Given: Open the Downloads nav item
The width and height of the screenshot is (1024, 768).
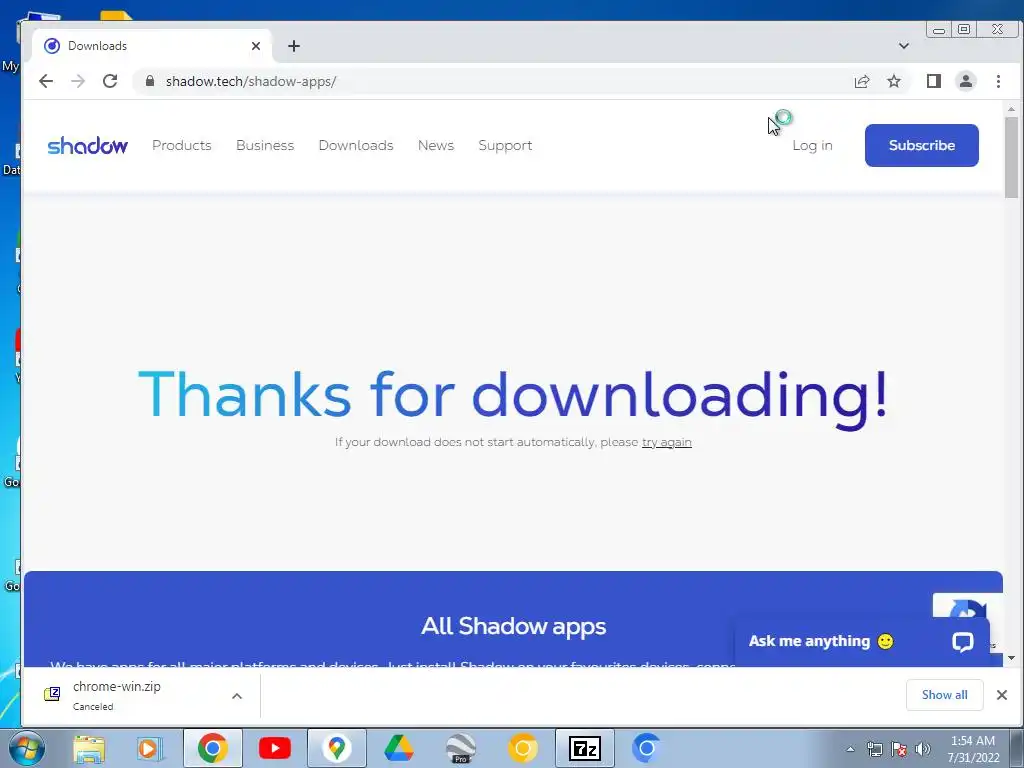Looking at the screenshot, I should (x=356, y=145).
